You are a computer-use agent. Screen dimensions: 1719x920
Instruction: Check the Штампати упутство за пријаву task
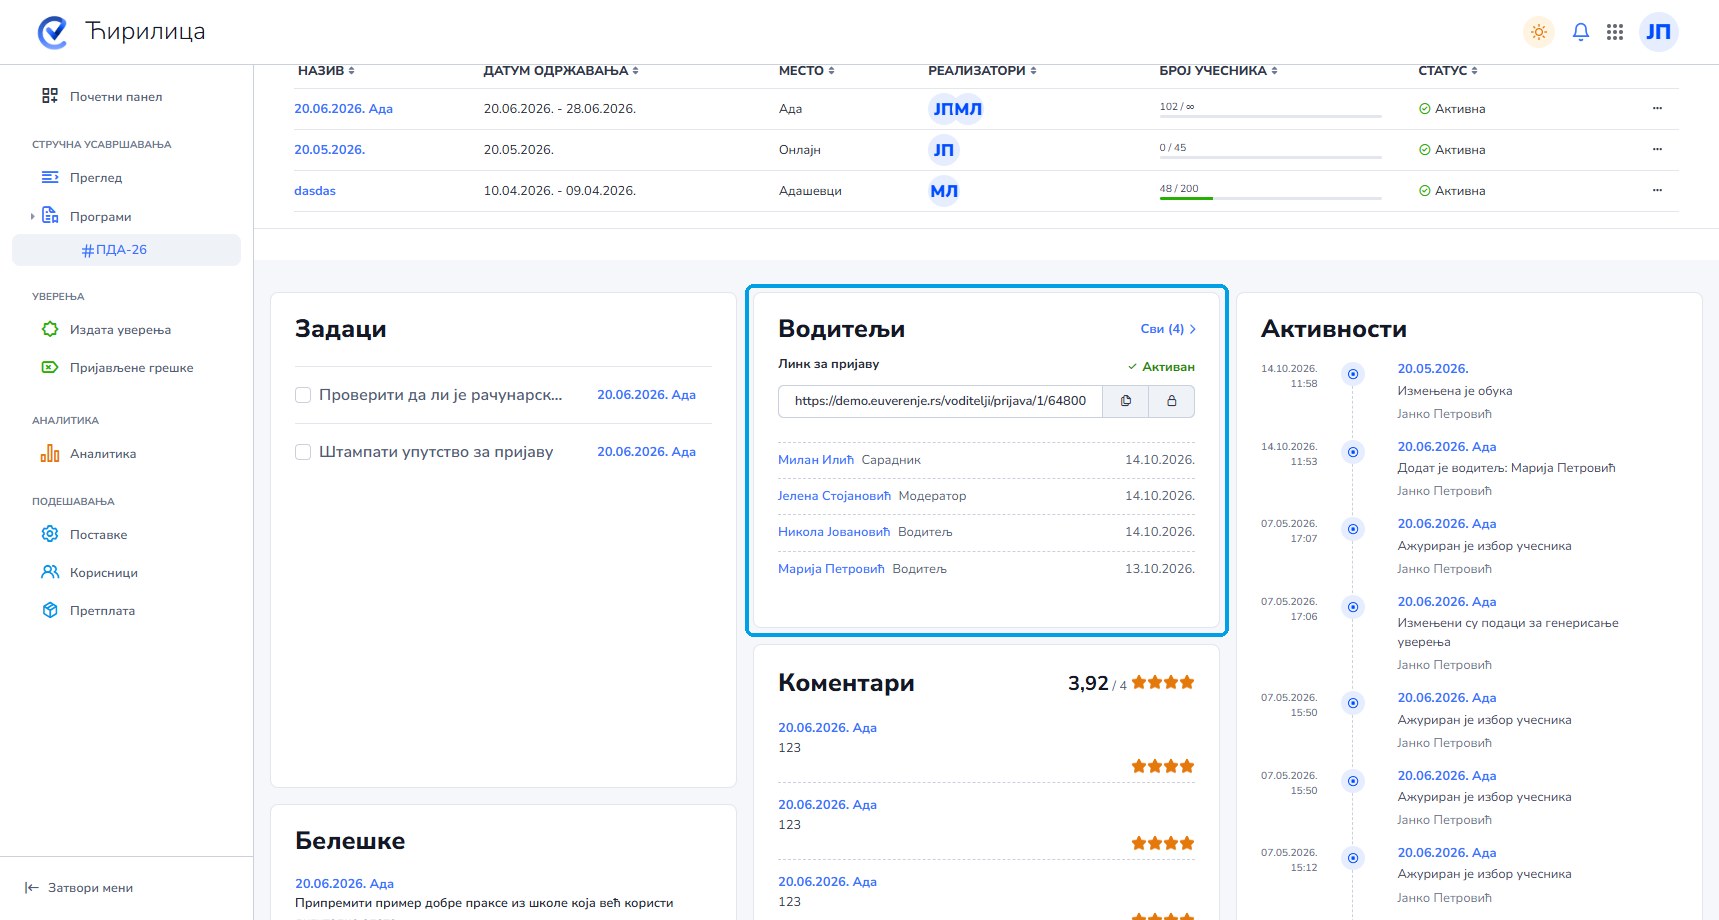tap(303, 452)
